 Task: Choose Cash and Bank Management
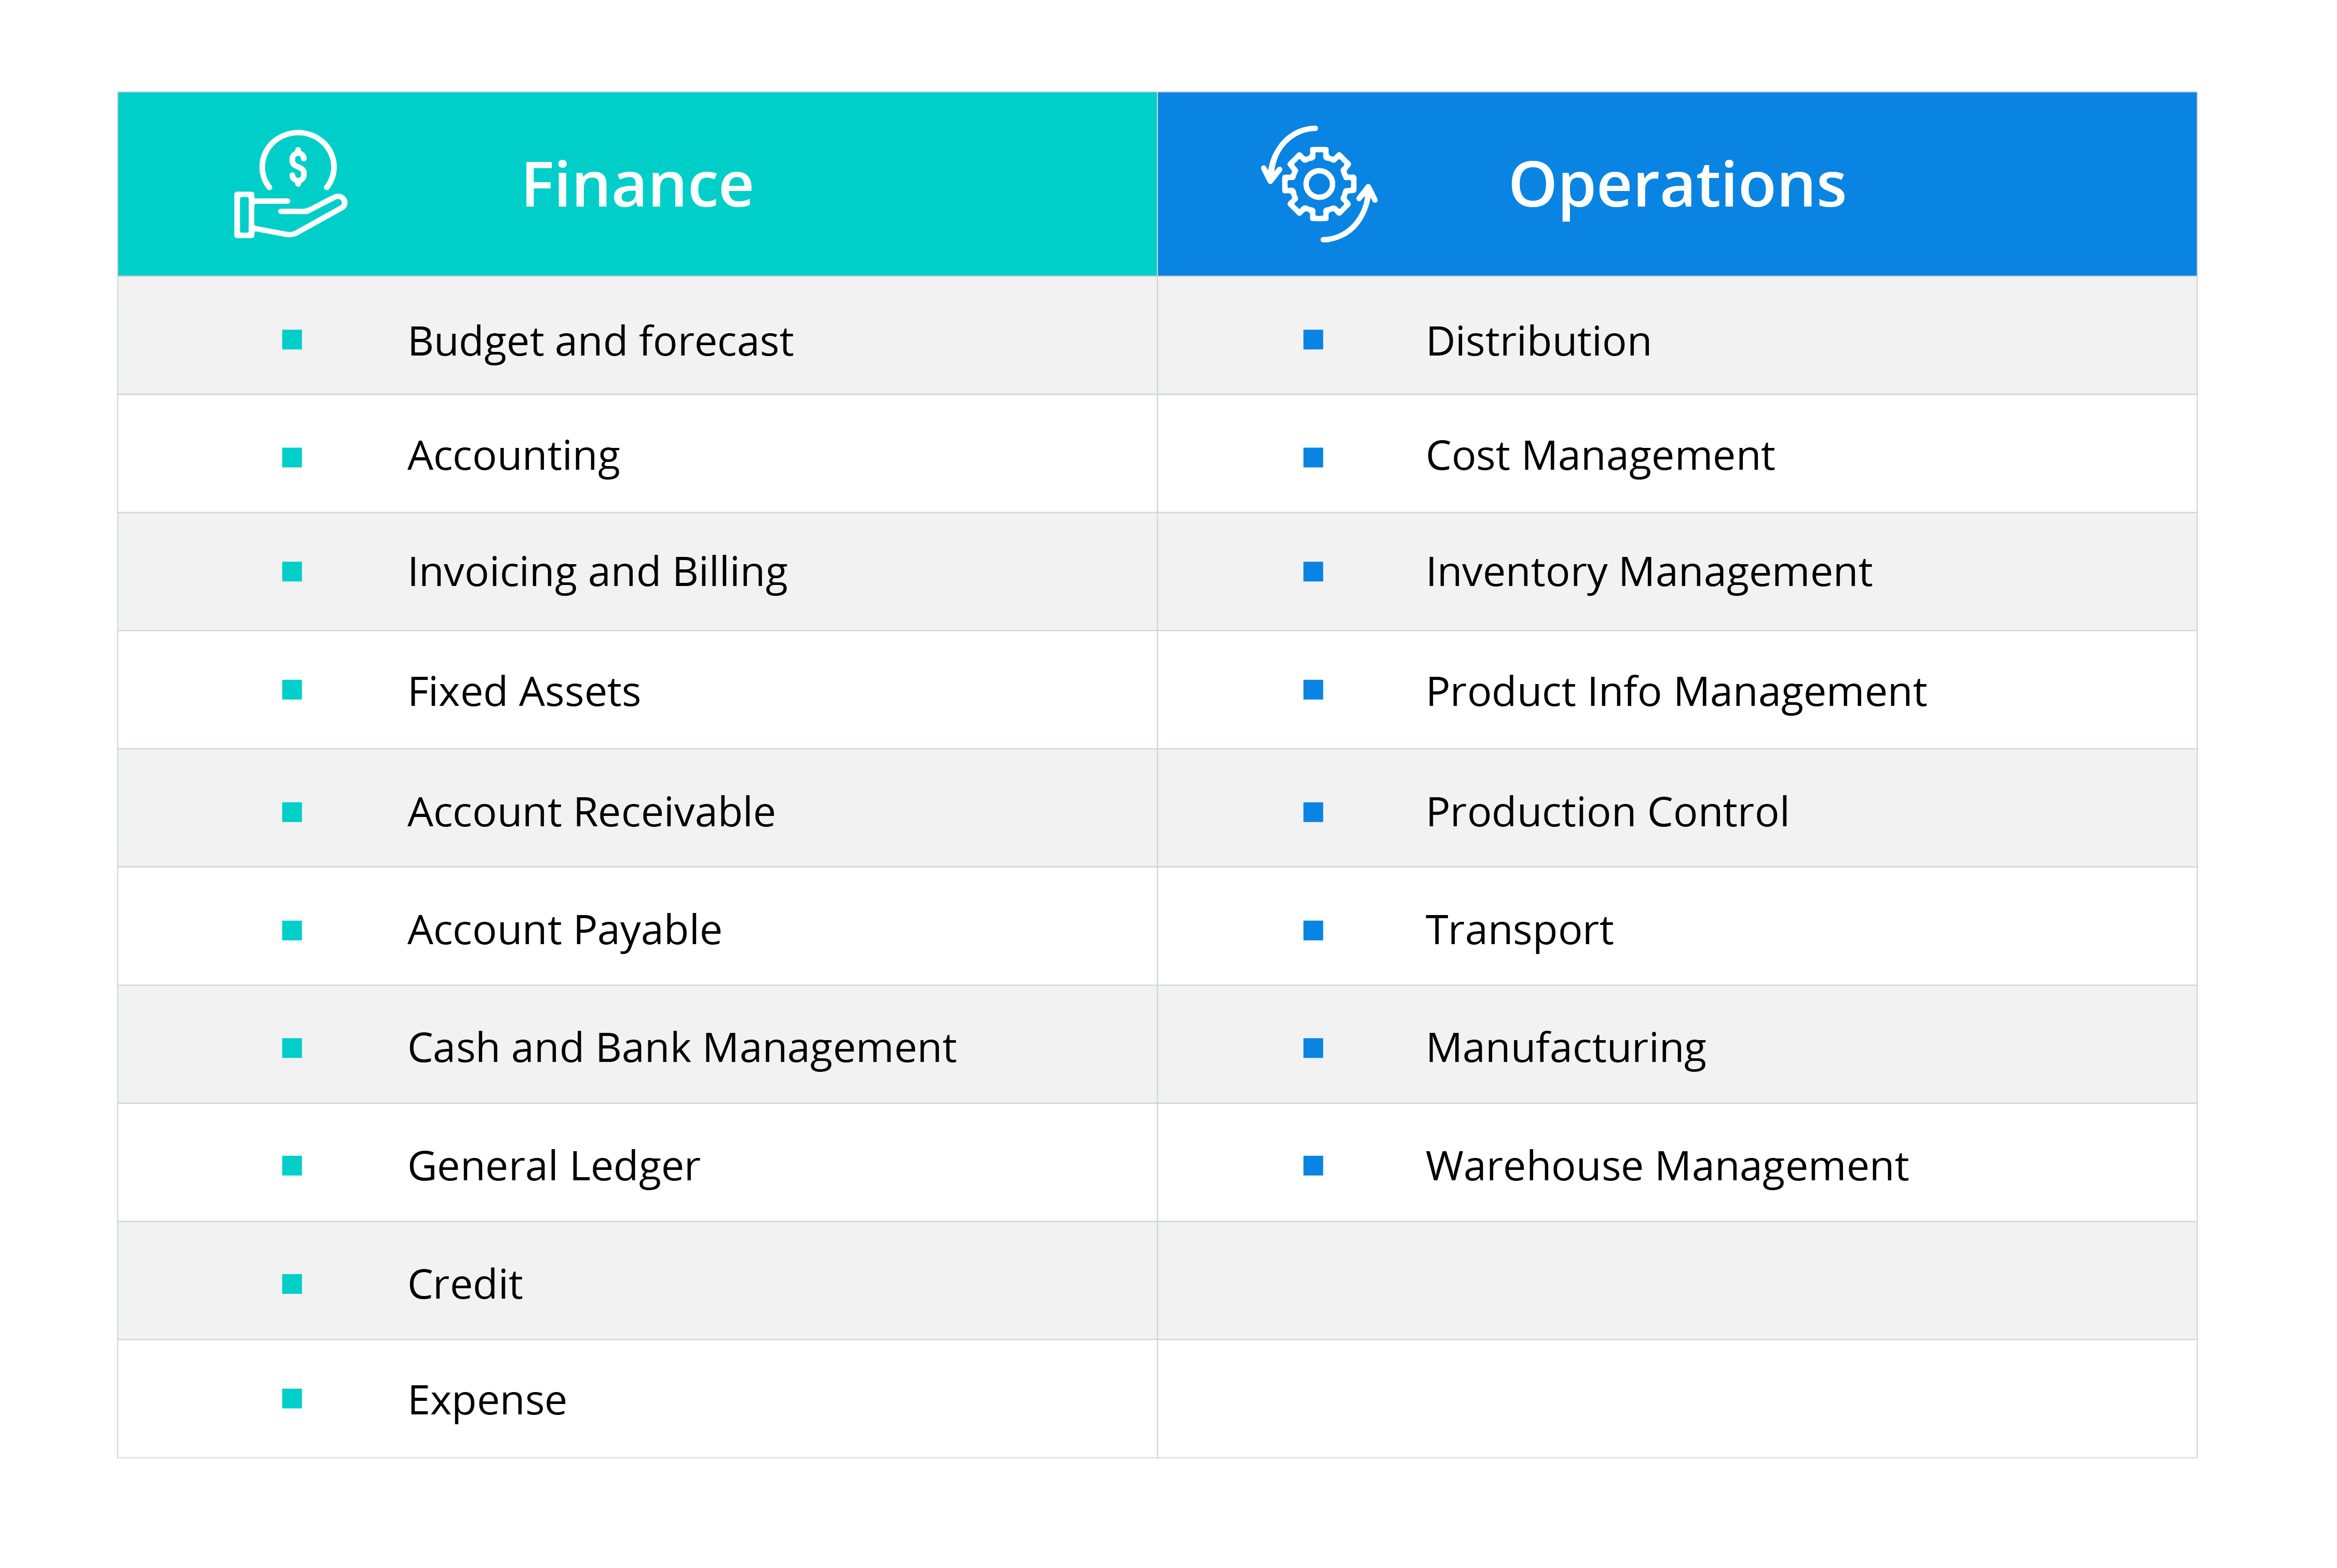tap(682, 1049)
